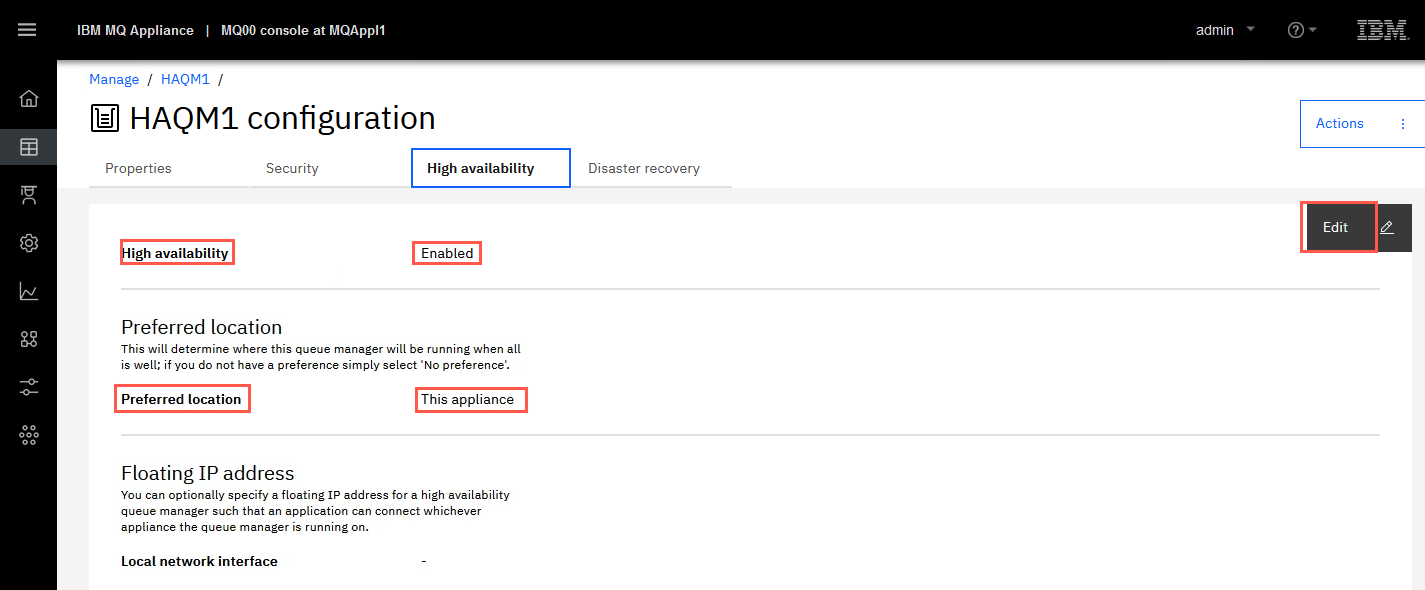Click the help question mark icon

coord(1296,30)
